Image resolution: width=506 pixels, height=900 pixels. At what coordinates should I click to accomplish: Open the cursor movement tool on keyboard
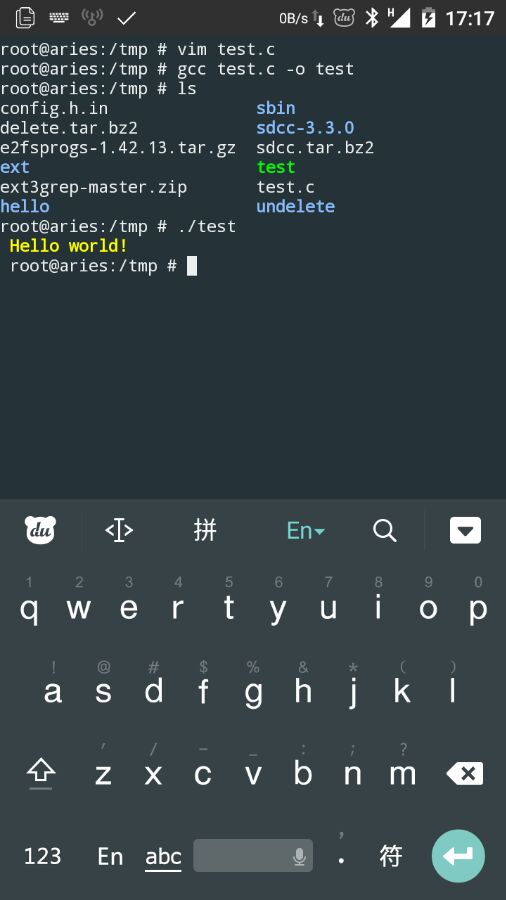pos(119,530)
